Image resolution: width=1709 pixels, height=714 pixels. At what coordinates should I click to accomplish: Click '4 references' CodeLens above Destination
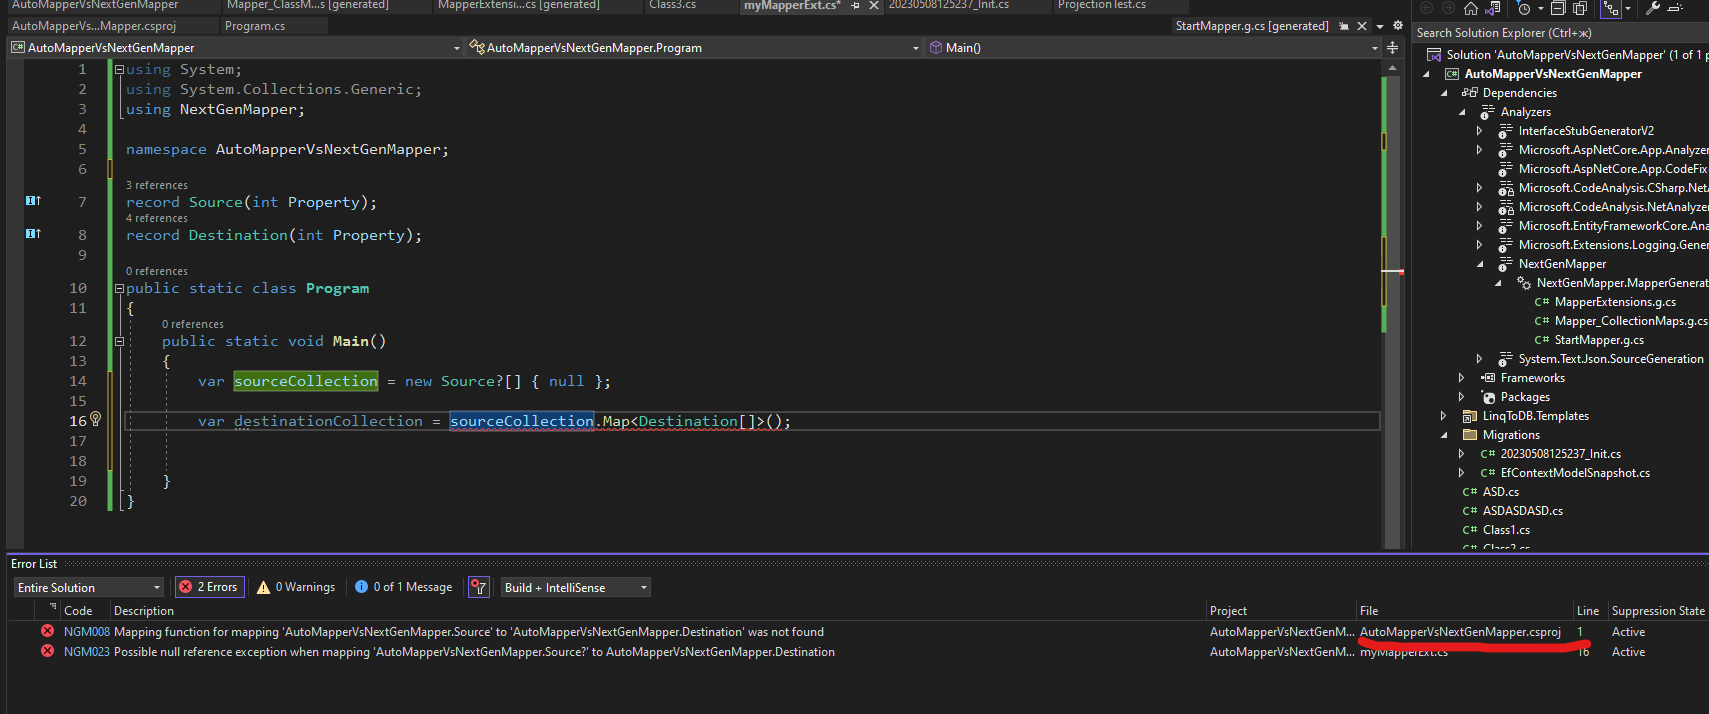point(157,218)
